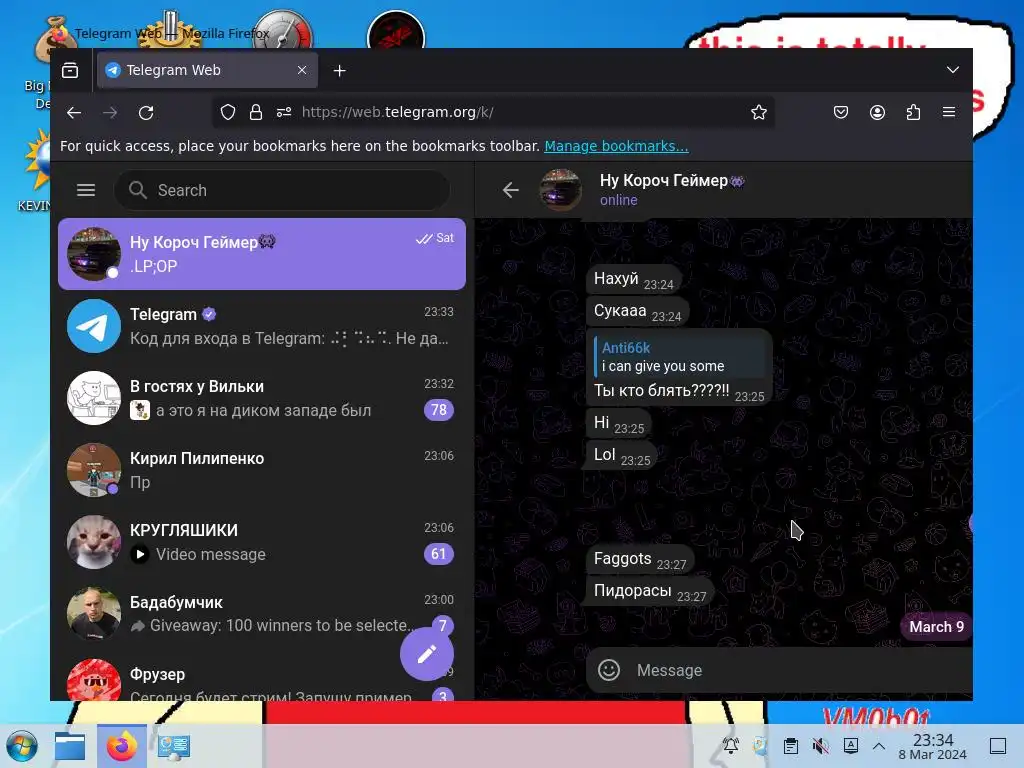Image resolution: width=1024 pixels, height=768 pixels.
Task: Save page to Pocket
Action: [841, 112]
